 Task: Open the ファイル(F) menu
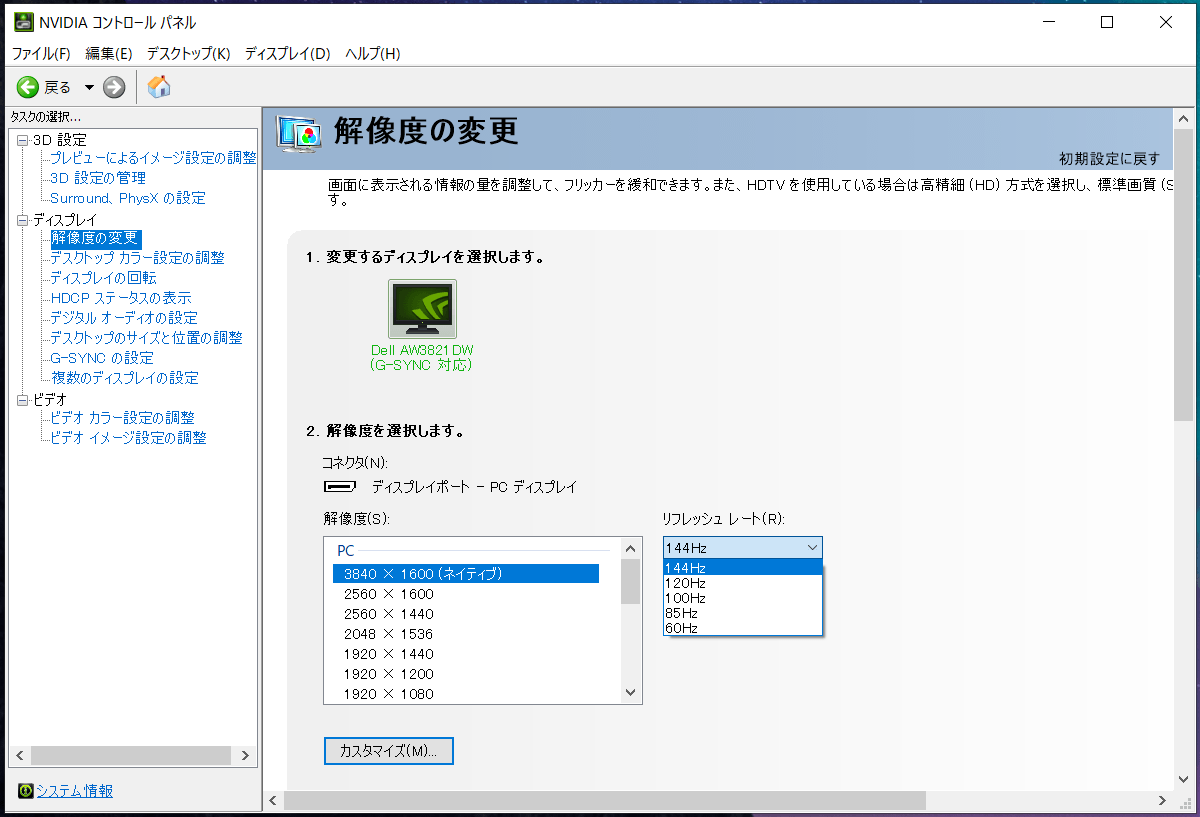coord(41,53)
